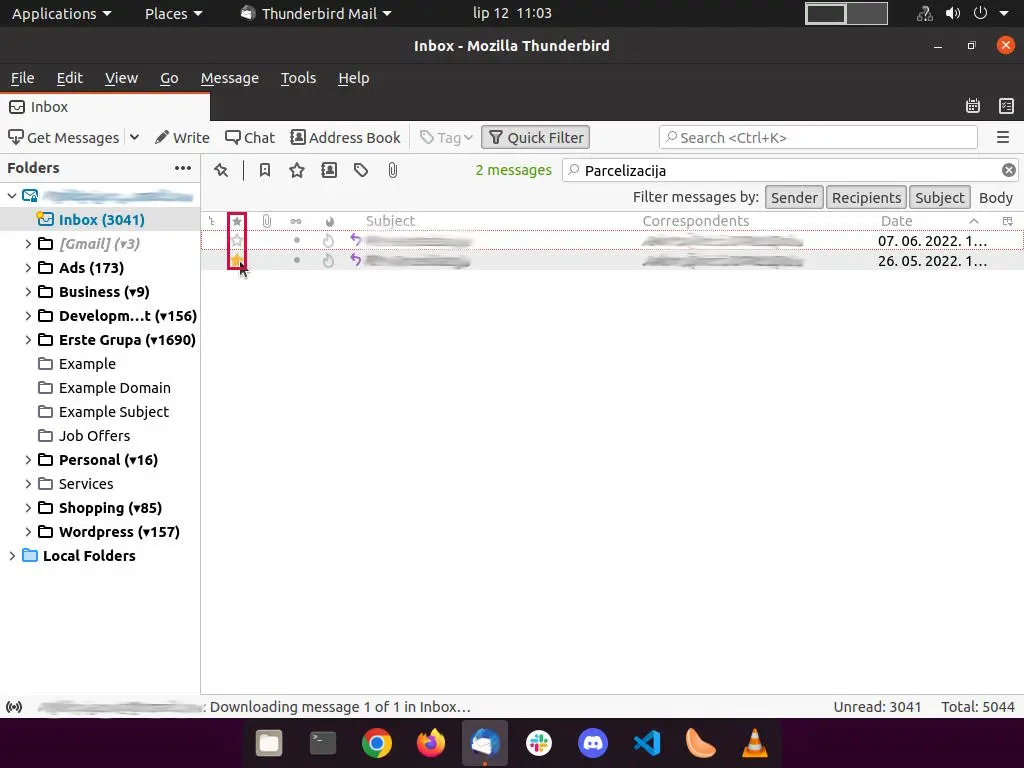This screenshot has height=768, width=1024.
Task: Filter to starred messages only
Action: pyautogui.click(x=297, y=170)
